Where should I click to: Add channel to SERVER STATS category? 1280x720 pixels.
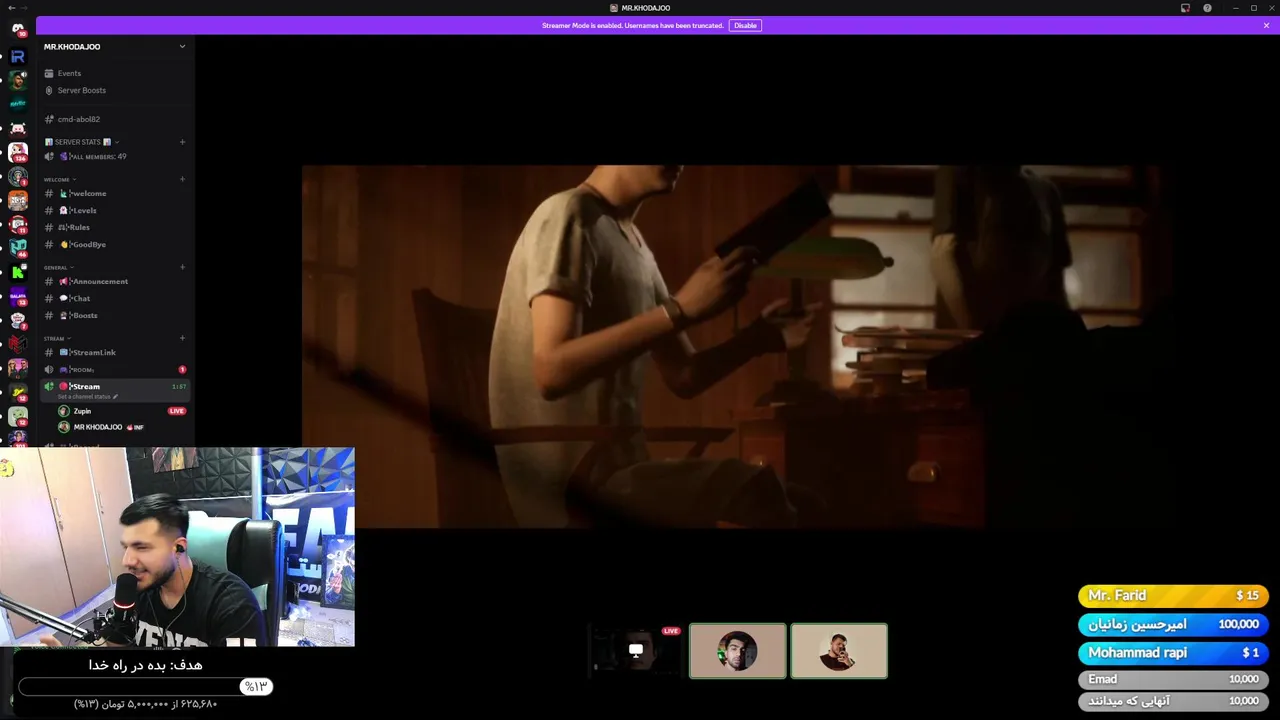point(182,142)
